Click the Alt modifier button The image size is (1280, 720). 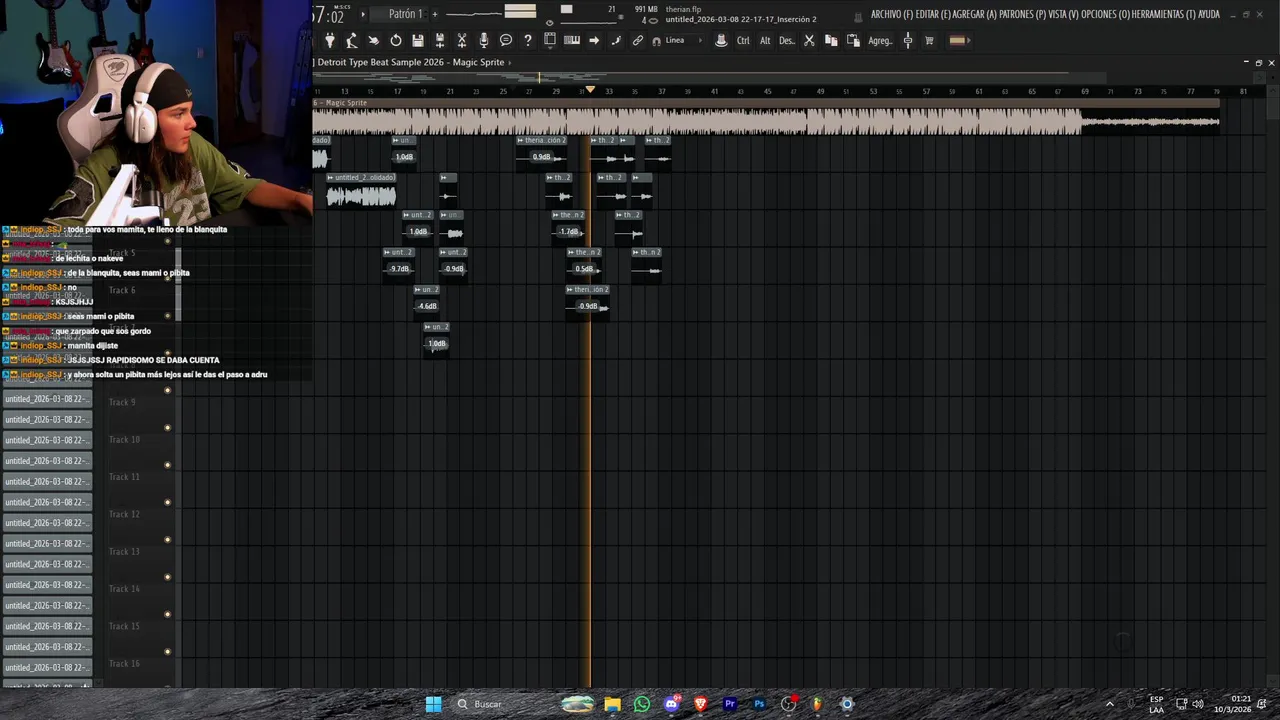coord(765,40)
